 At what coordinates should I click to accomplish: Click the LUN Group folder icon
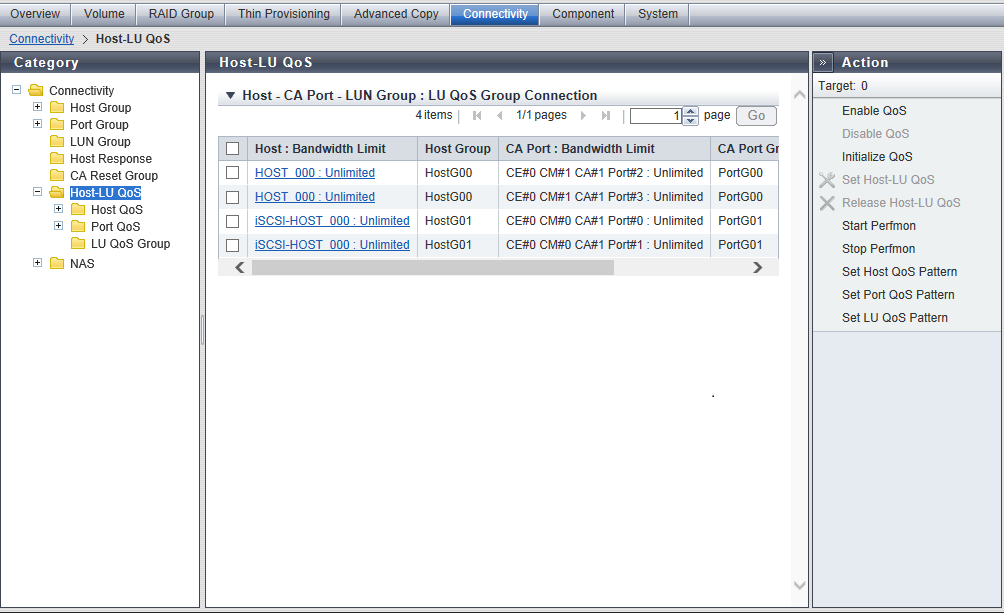point(57,142)
